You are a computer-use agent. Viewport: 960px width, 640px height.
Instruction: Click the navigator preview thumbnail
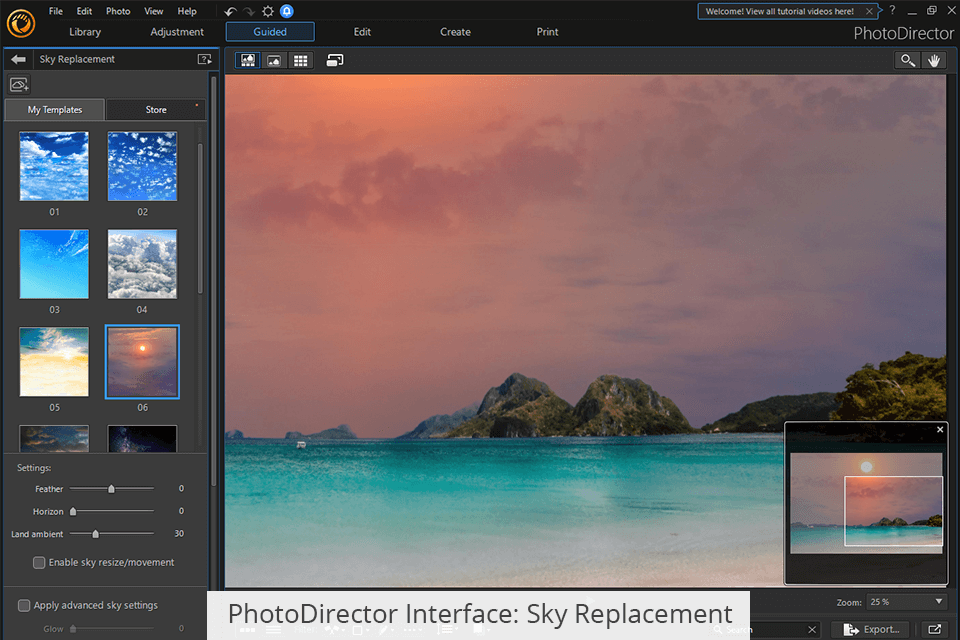866,503
